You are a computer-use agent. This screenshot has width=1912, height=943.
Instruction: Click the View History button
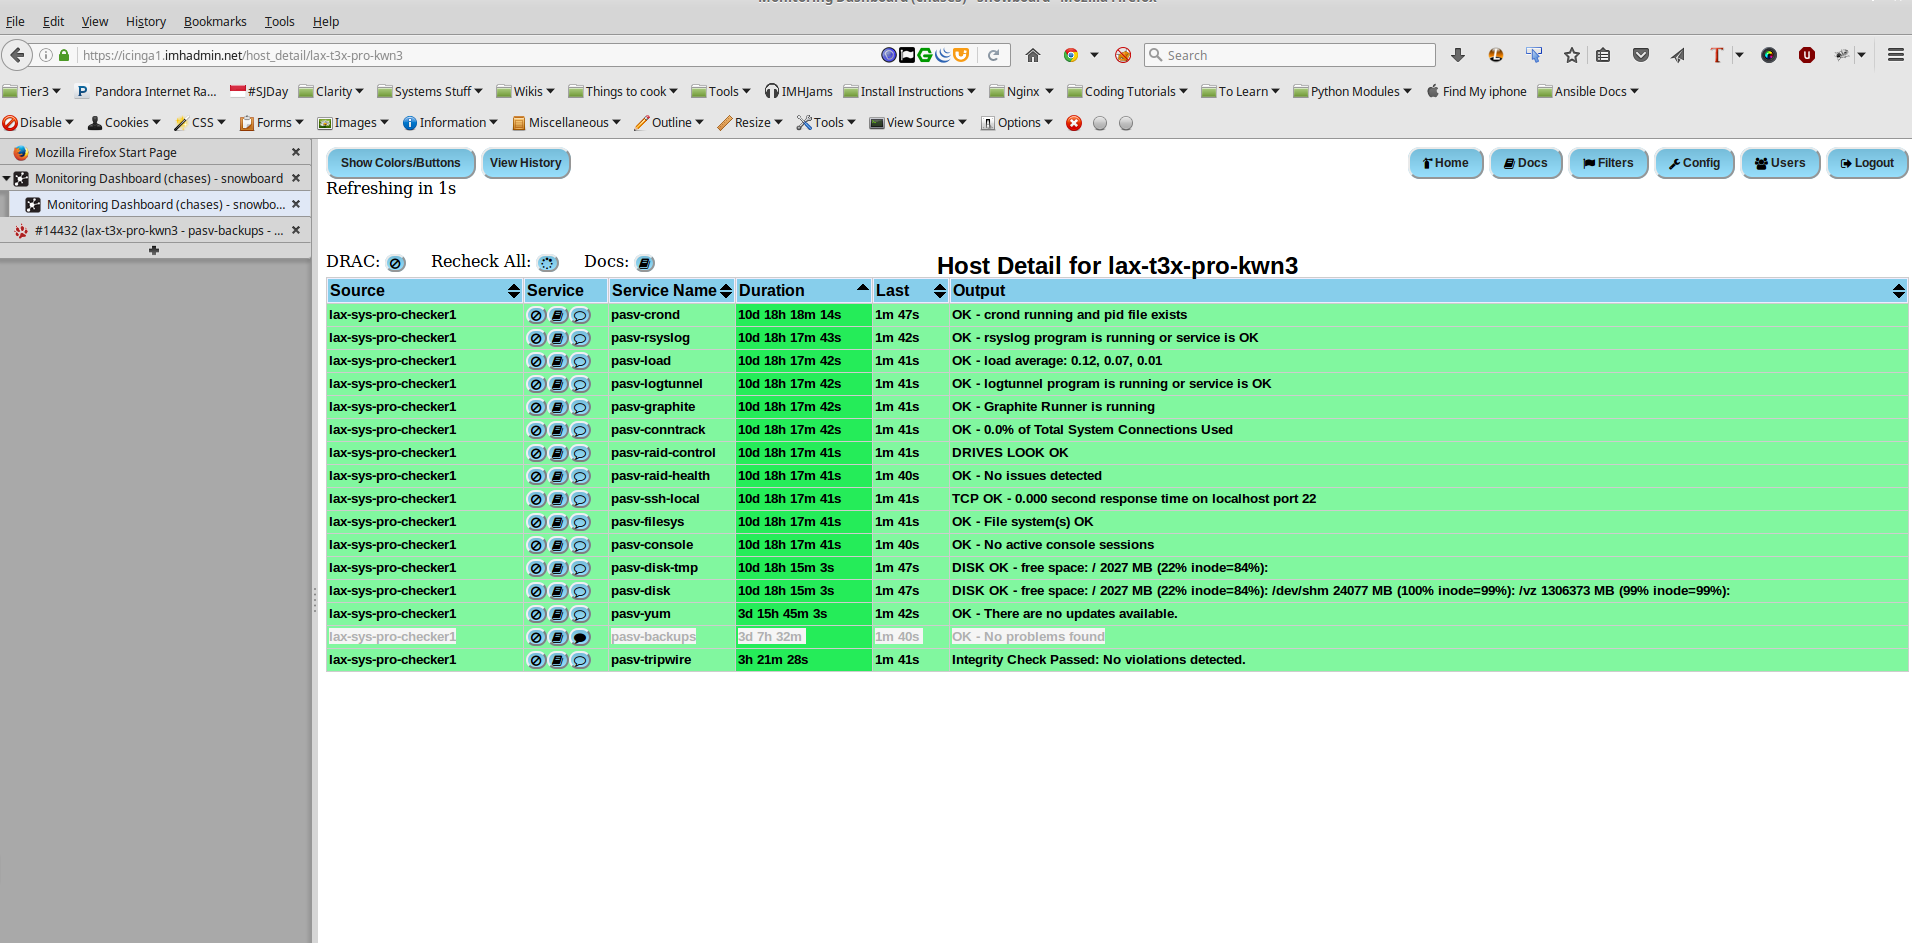point(526,163)
